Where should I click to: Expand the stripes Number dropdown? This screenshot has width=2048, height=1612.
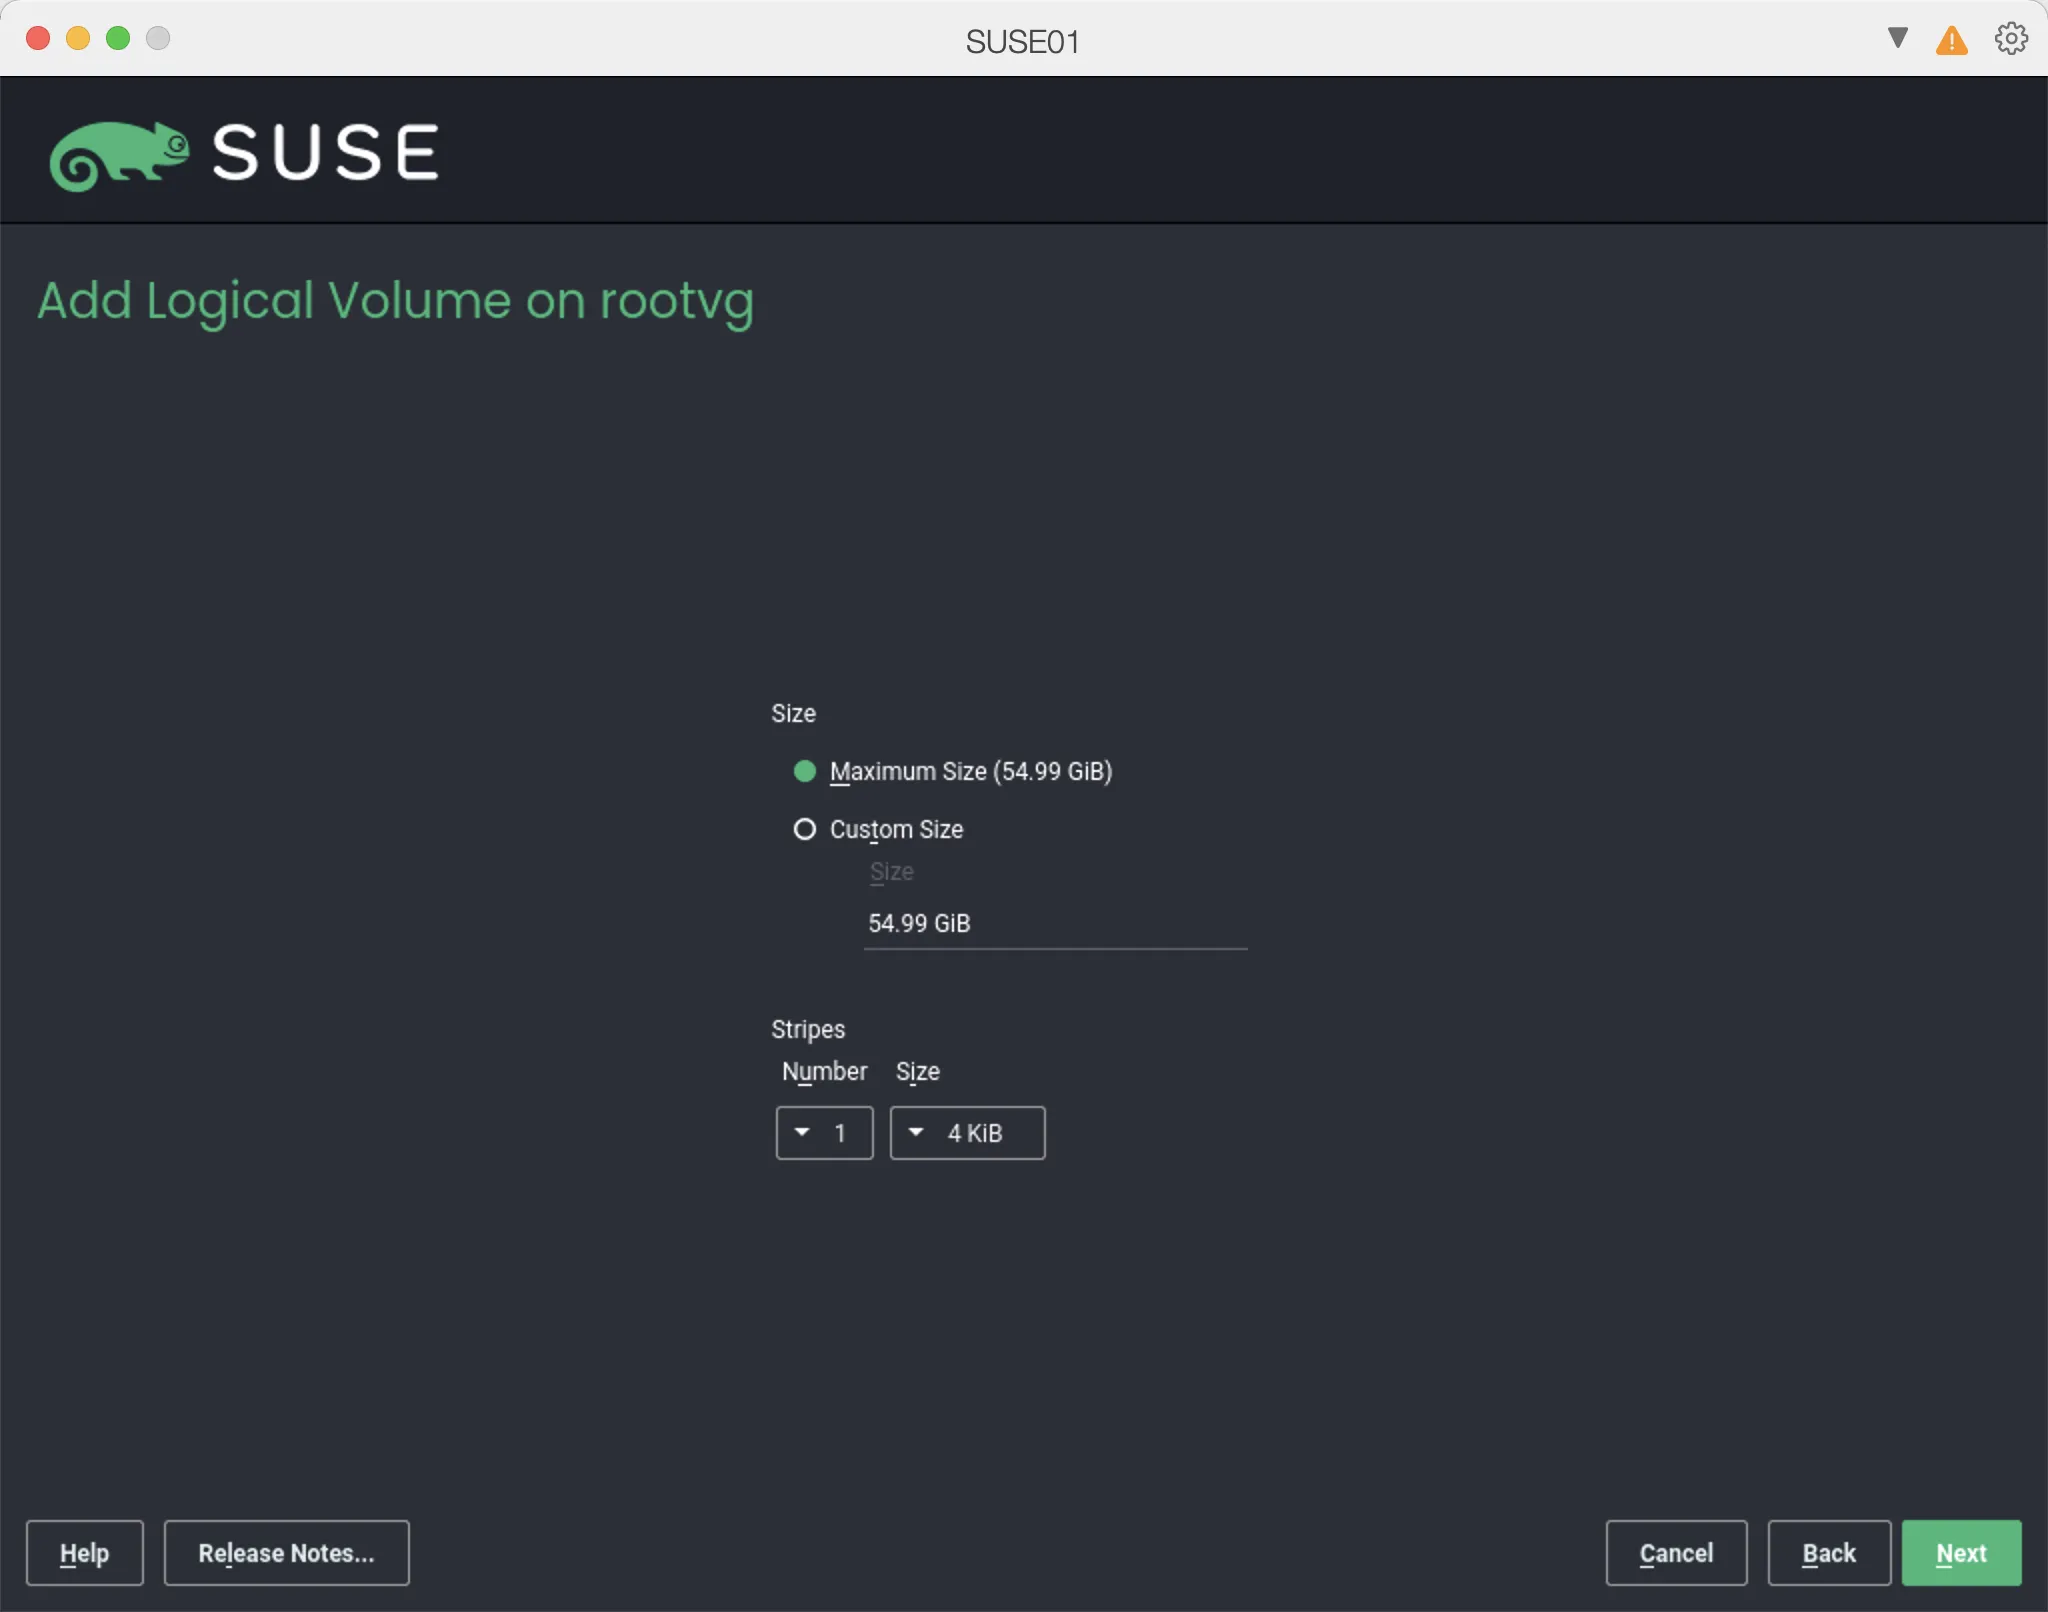click(x=824, y=1133)
